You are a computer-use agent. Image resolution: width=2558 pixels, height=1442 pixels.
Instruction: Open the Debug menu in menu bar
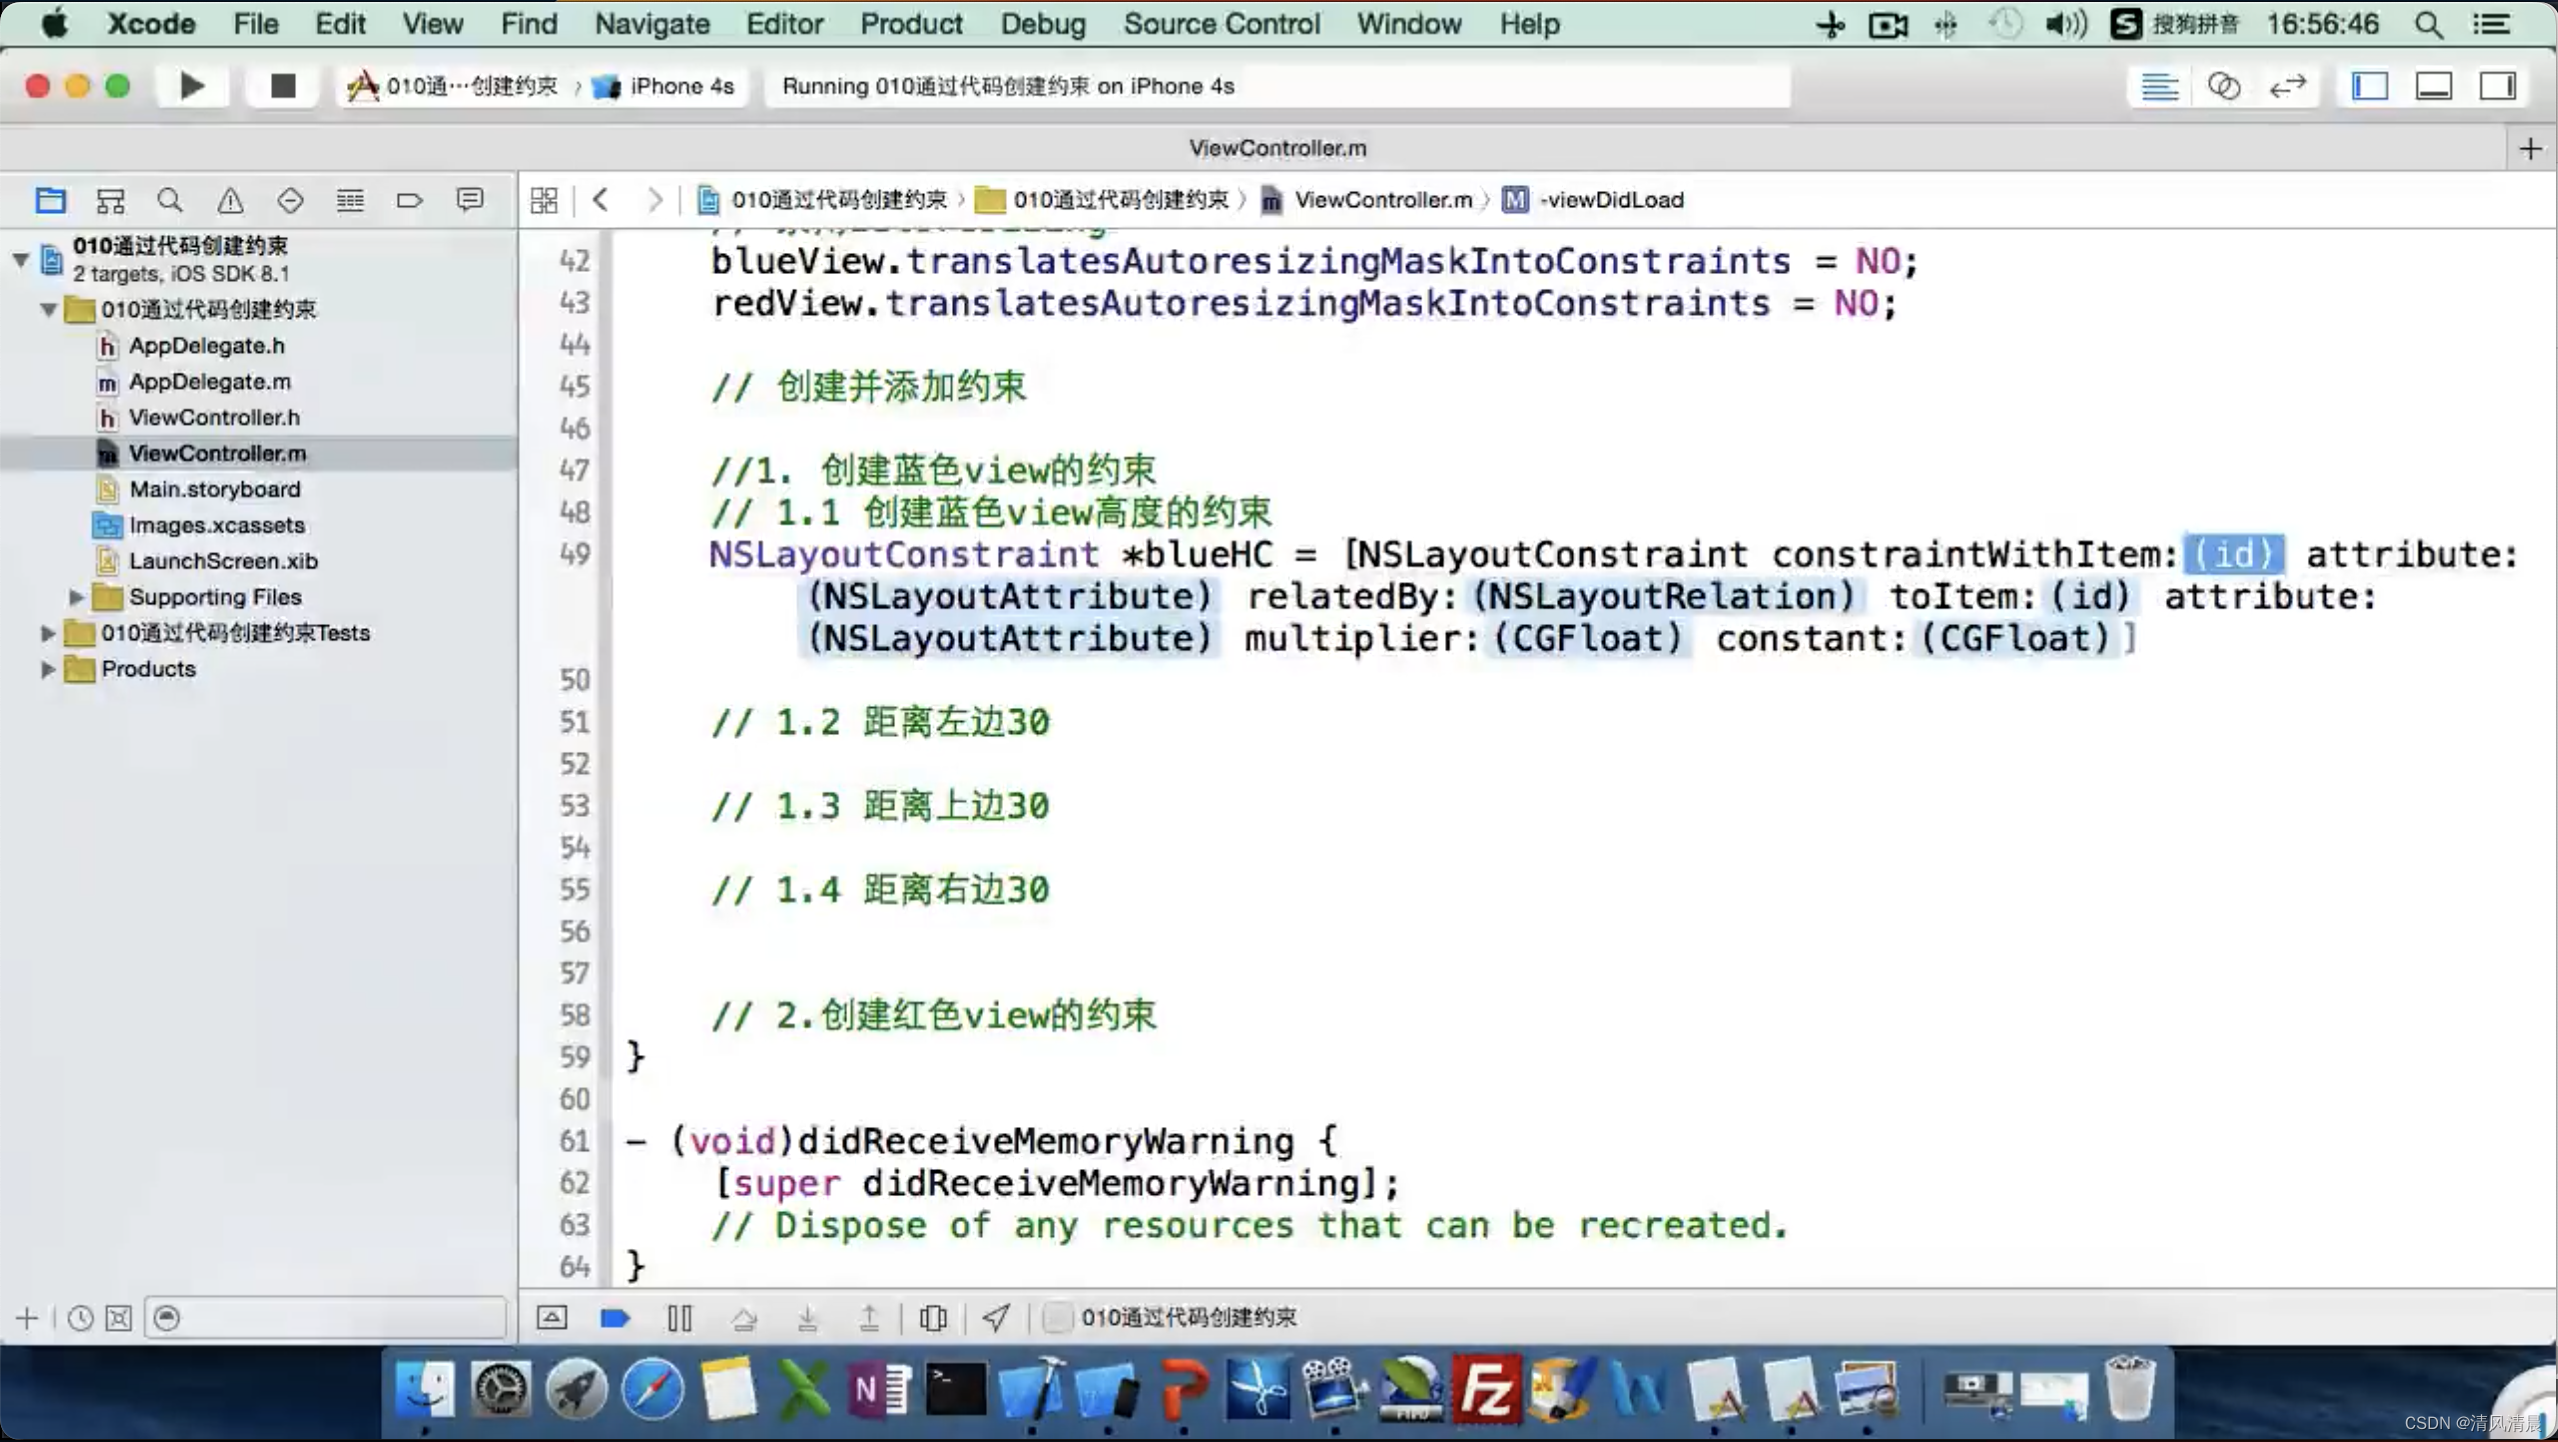pyautogui.click(x=1040, y=23)
